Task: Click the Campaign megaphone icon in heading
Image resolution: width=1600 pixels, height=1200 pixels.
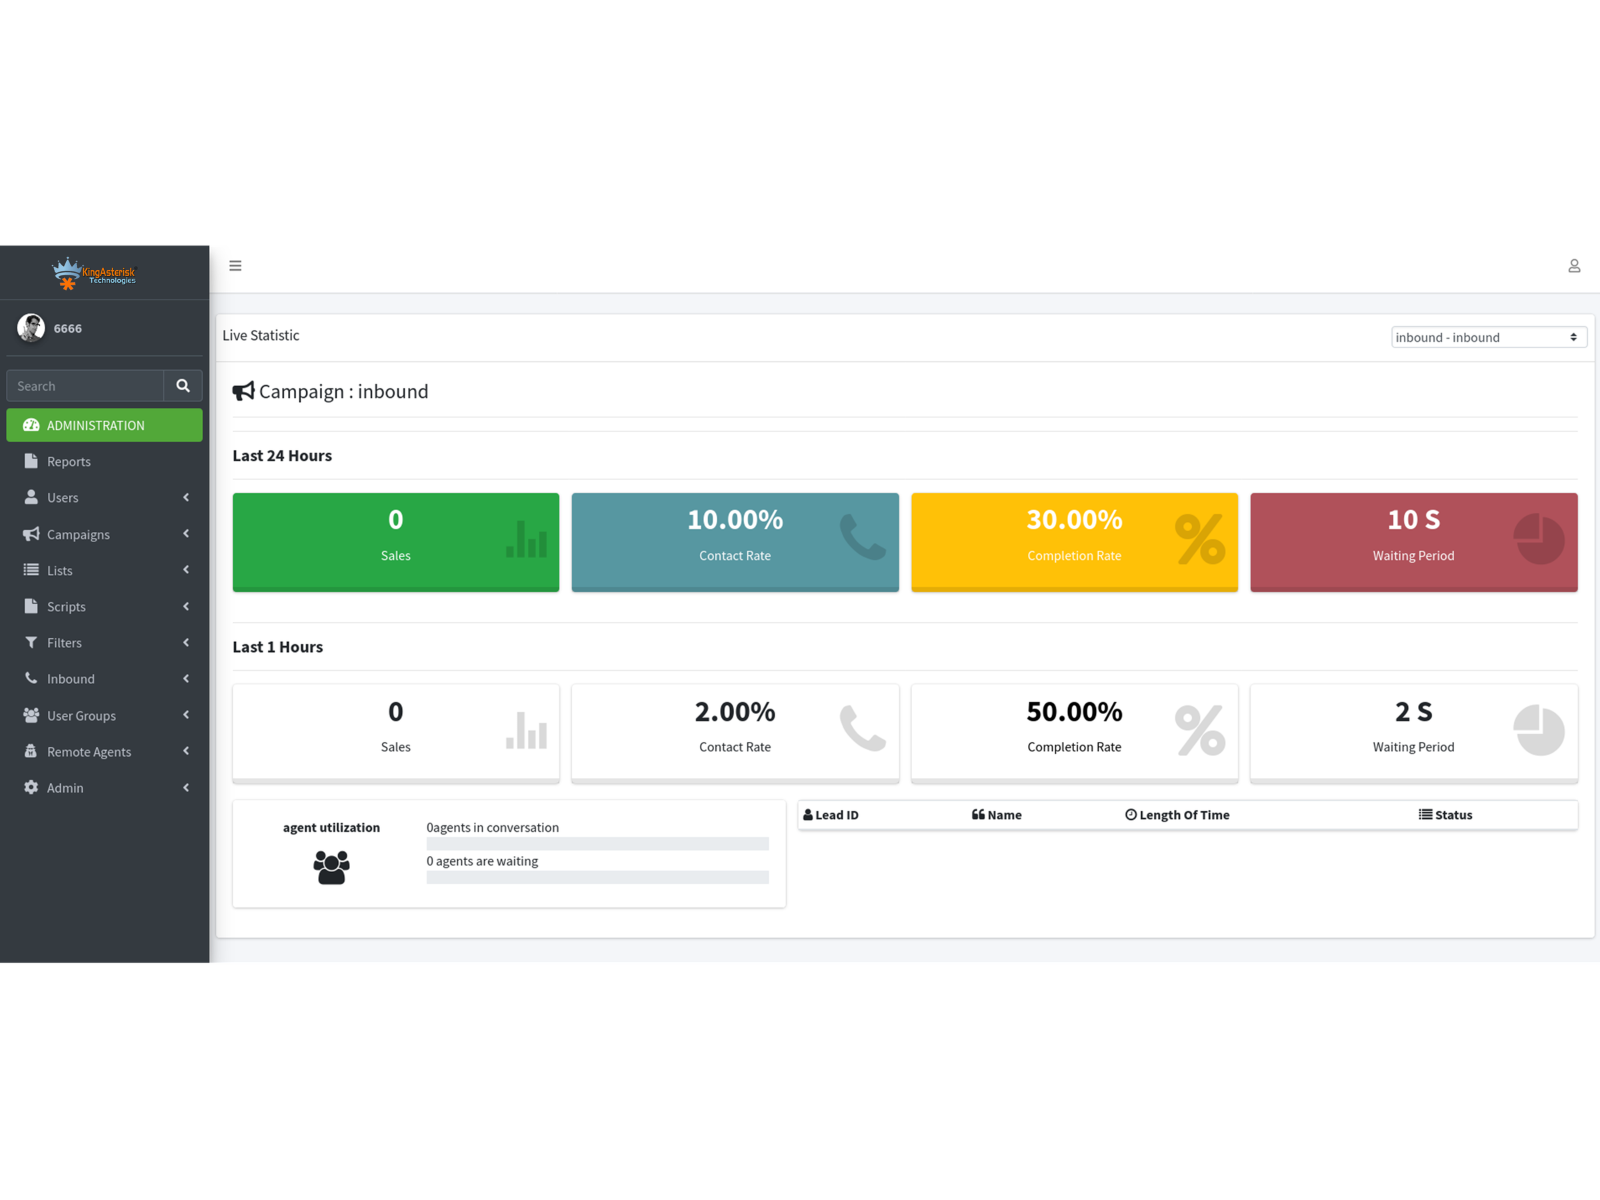Action: point(243,392)
